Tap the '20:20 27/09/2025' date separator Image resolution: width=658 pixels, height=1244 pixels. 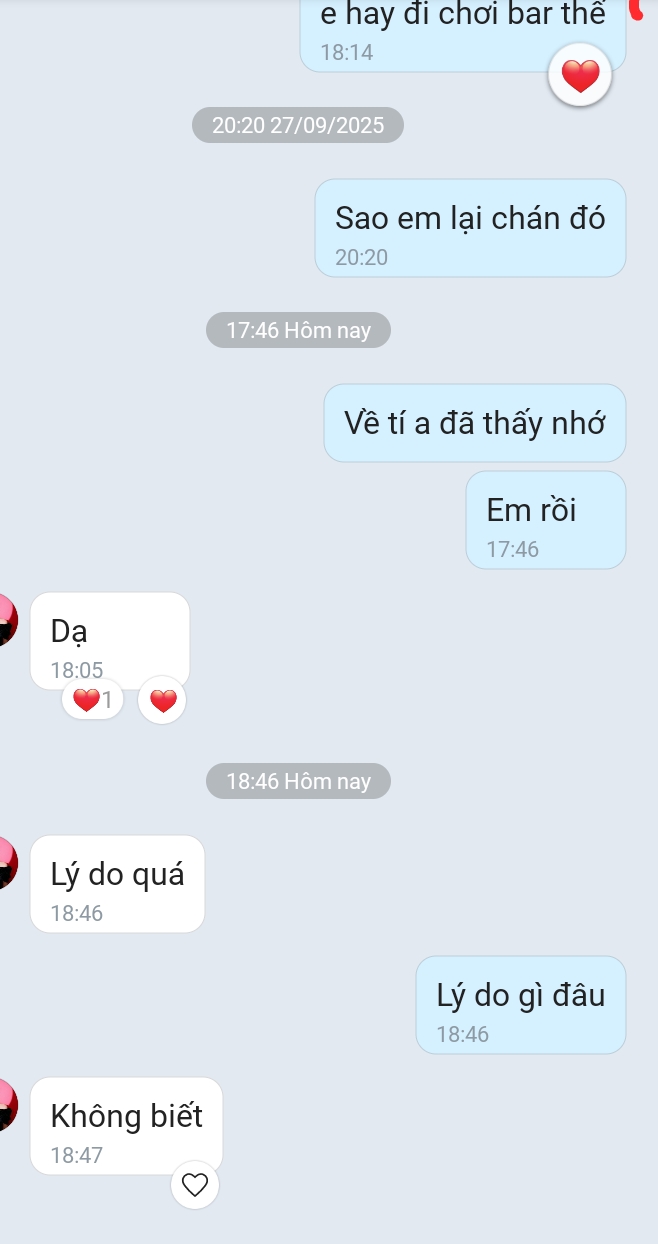click(298, 125)
